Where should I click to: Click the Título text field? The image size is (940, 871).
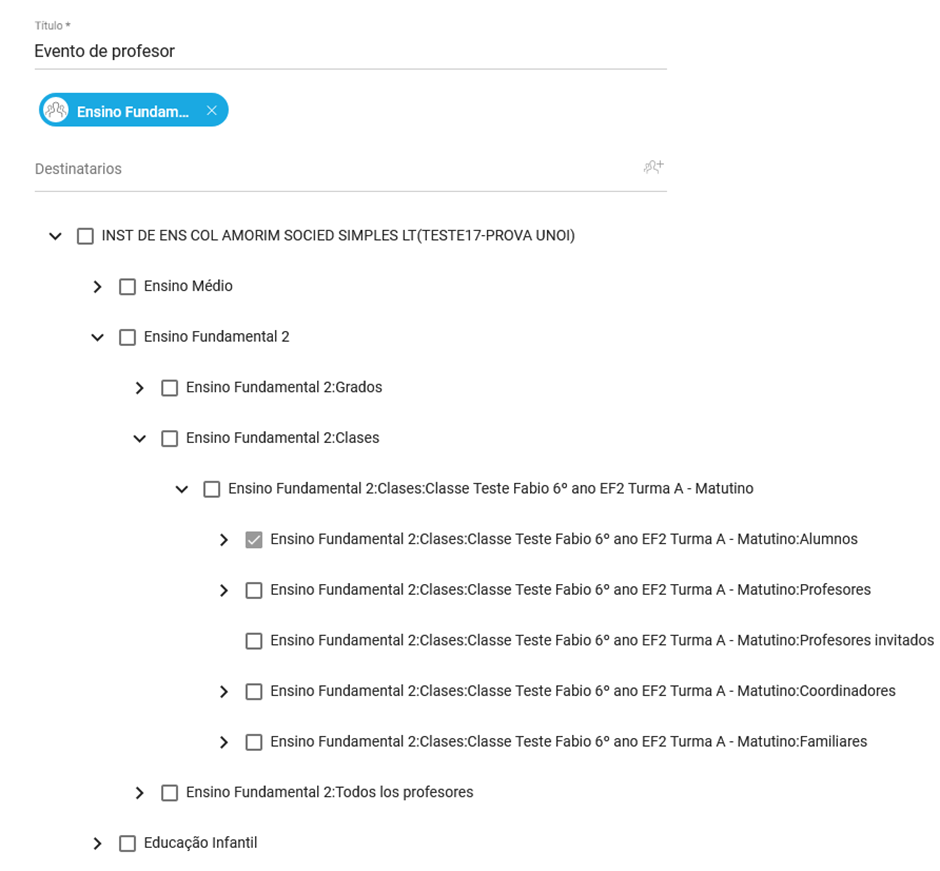pyautogui.click(x=350, y=51)
